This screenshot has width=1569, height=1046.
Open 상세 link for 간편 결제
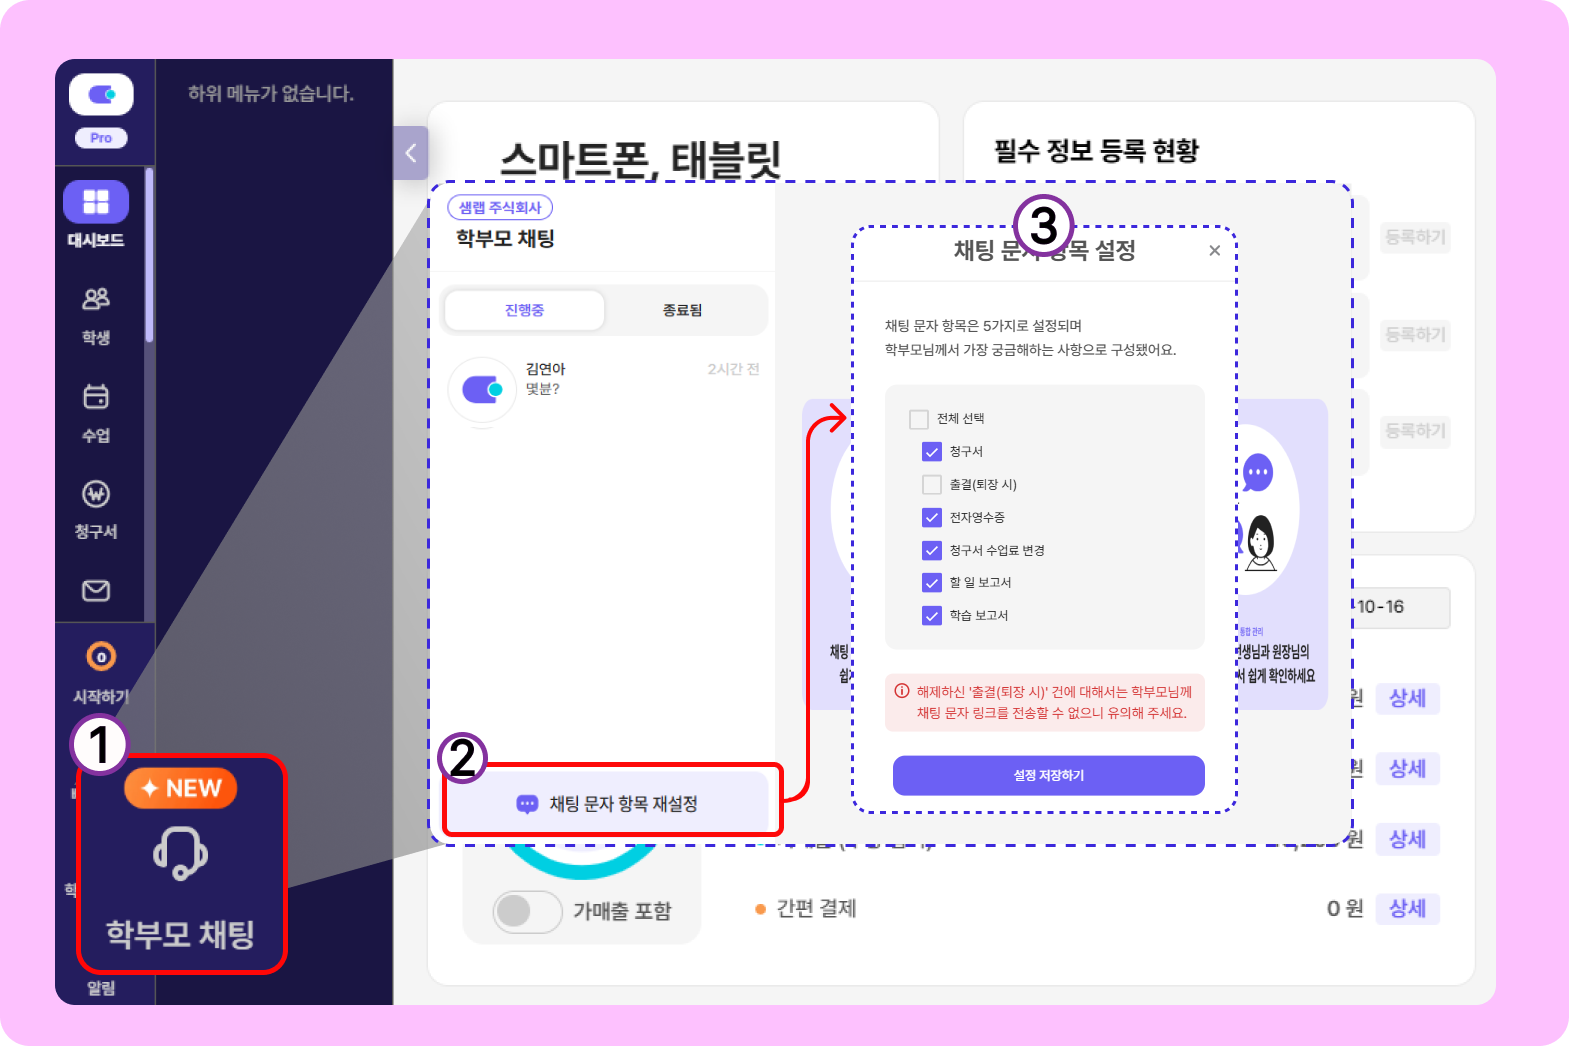[1407, 909]
